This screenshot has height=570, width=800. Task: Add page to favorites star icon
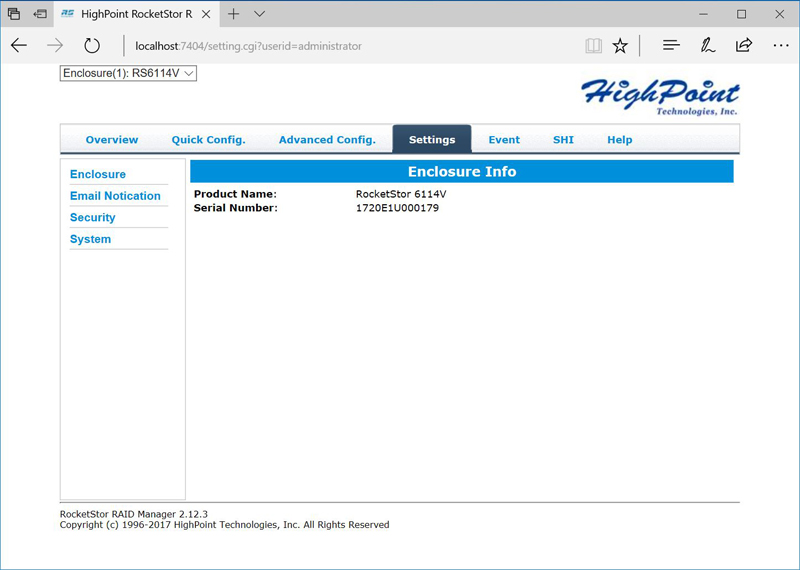[x=620, y=46]
